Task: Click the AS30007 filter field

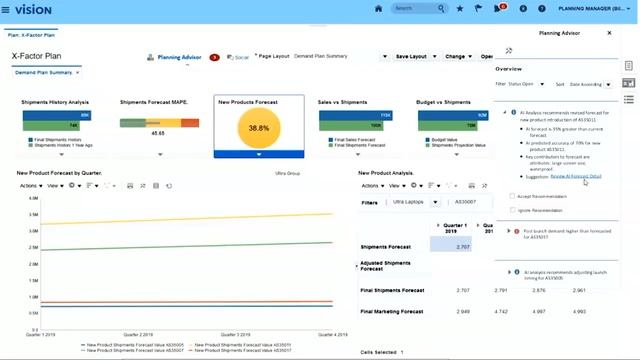Action: (470, 202)
